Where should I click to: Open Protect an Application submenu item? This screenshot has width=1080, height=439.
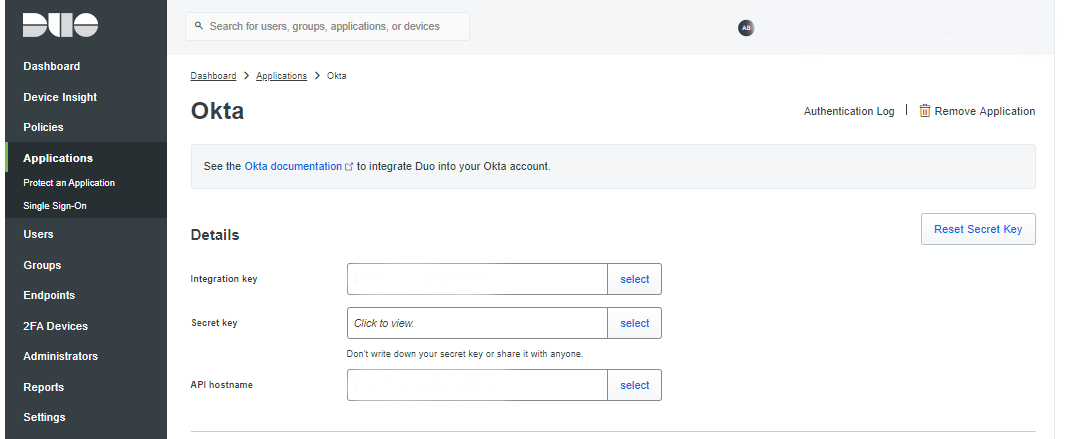pyautogui.click(x=69, y=183)
